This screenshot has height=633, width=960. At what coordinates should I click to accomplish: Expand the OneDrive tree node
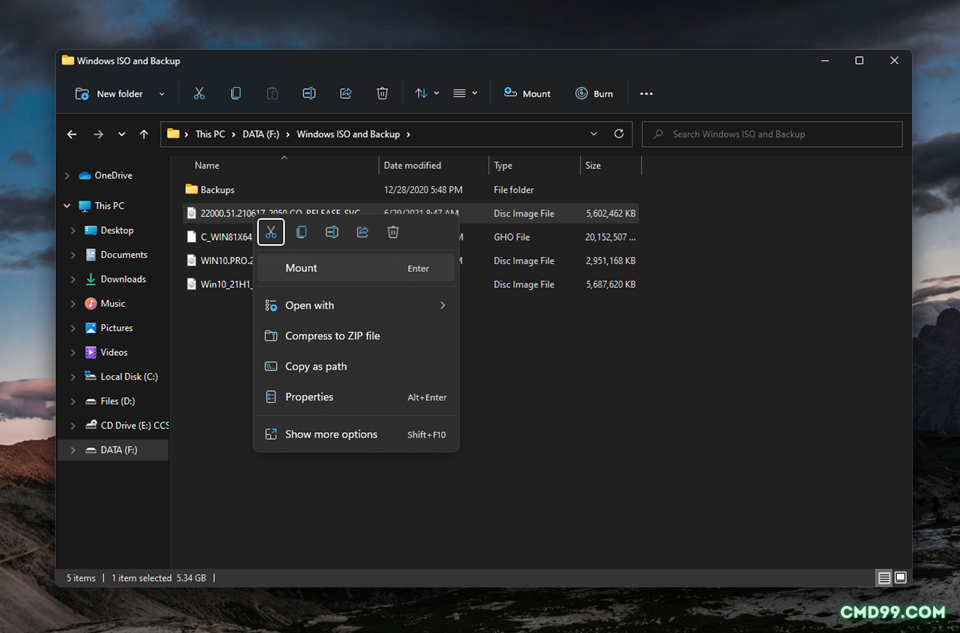pyautogui.click(x=67, y=176)
